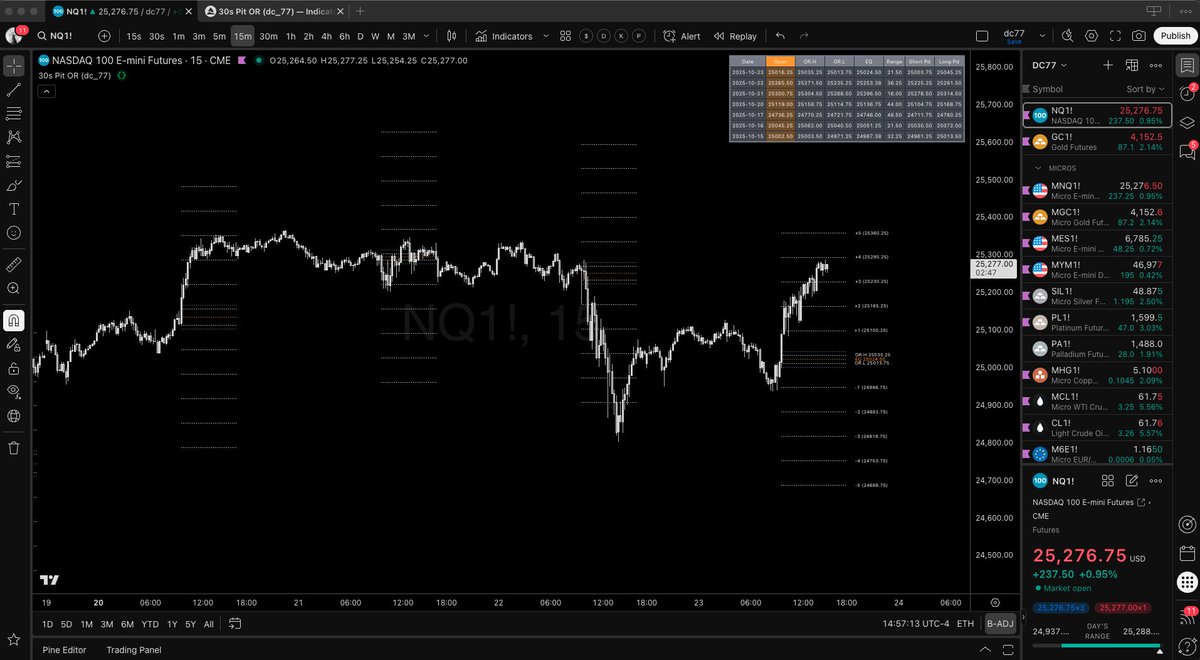Open the patterns drawing tool group

coord(14,138)
